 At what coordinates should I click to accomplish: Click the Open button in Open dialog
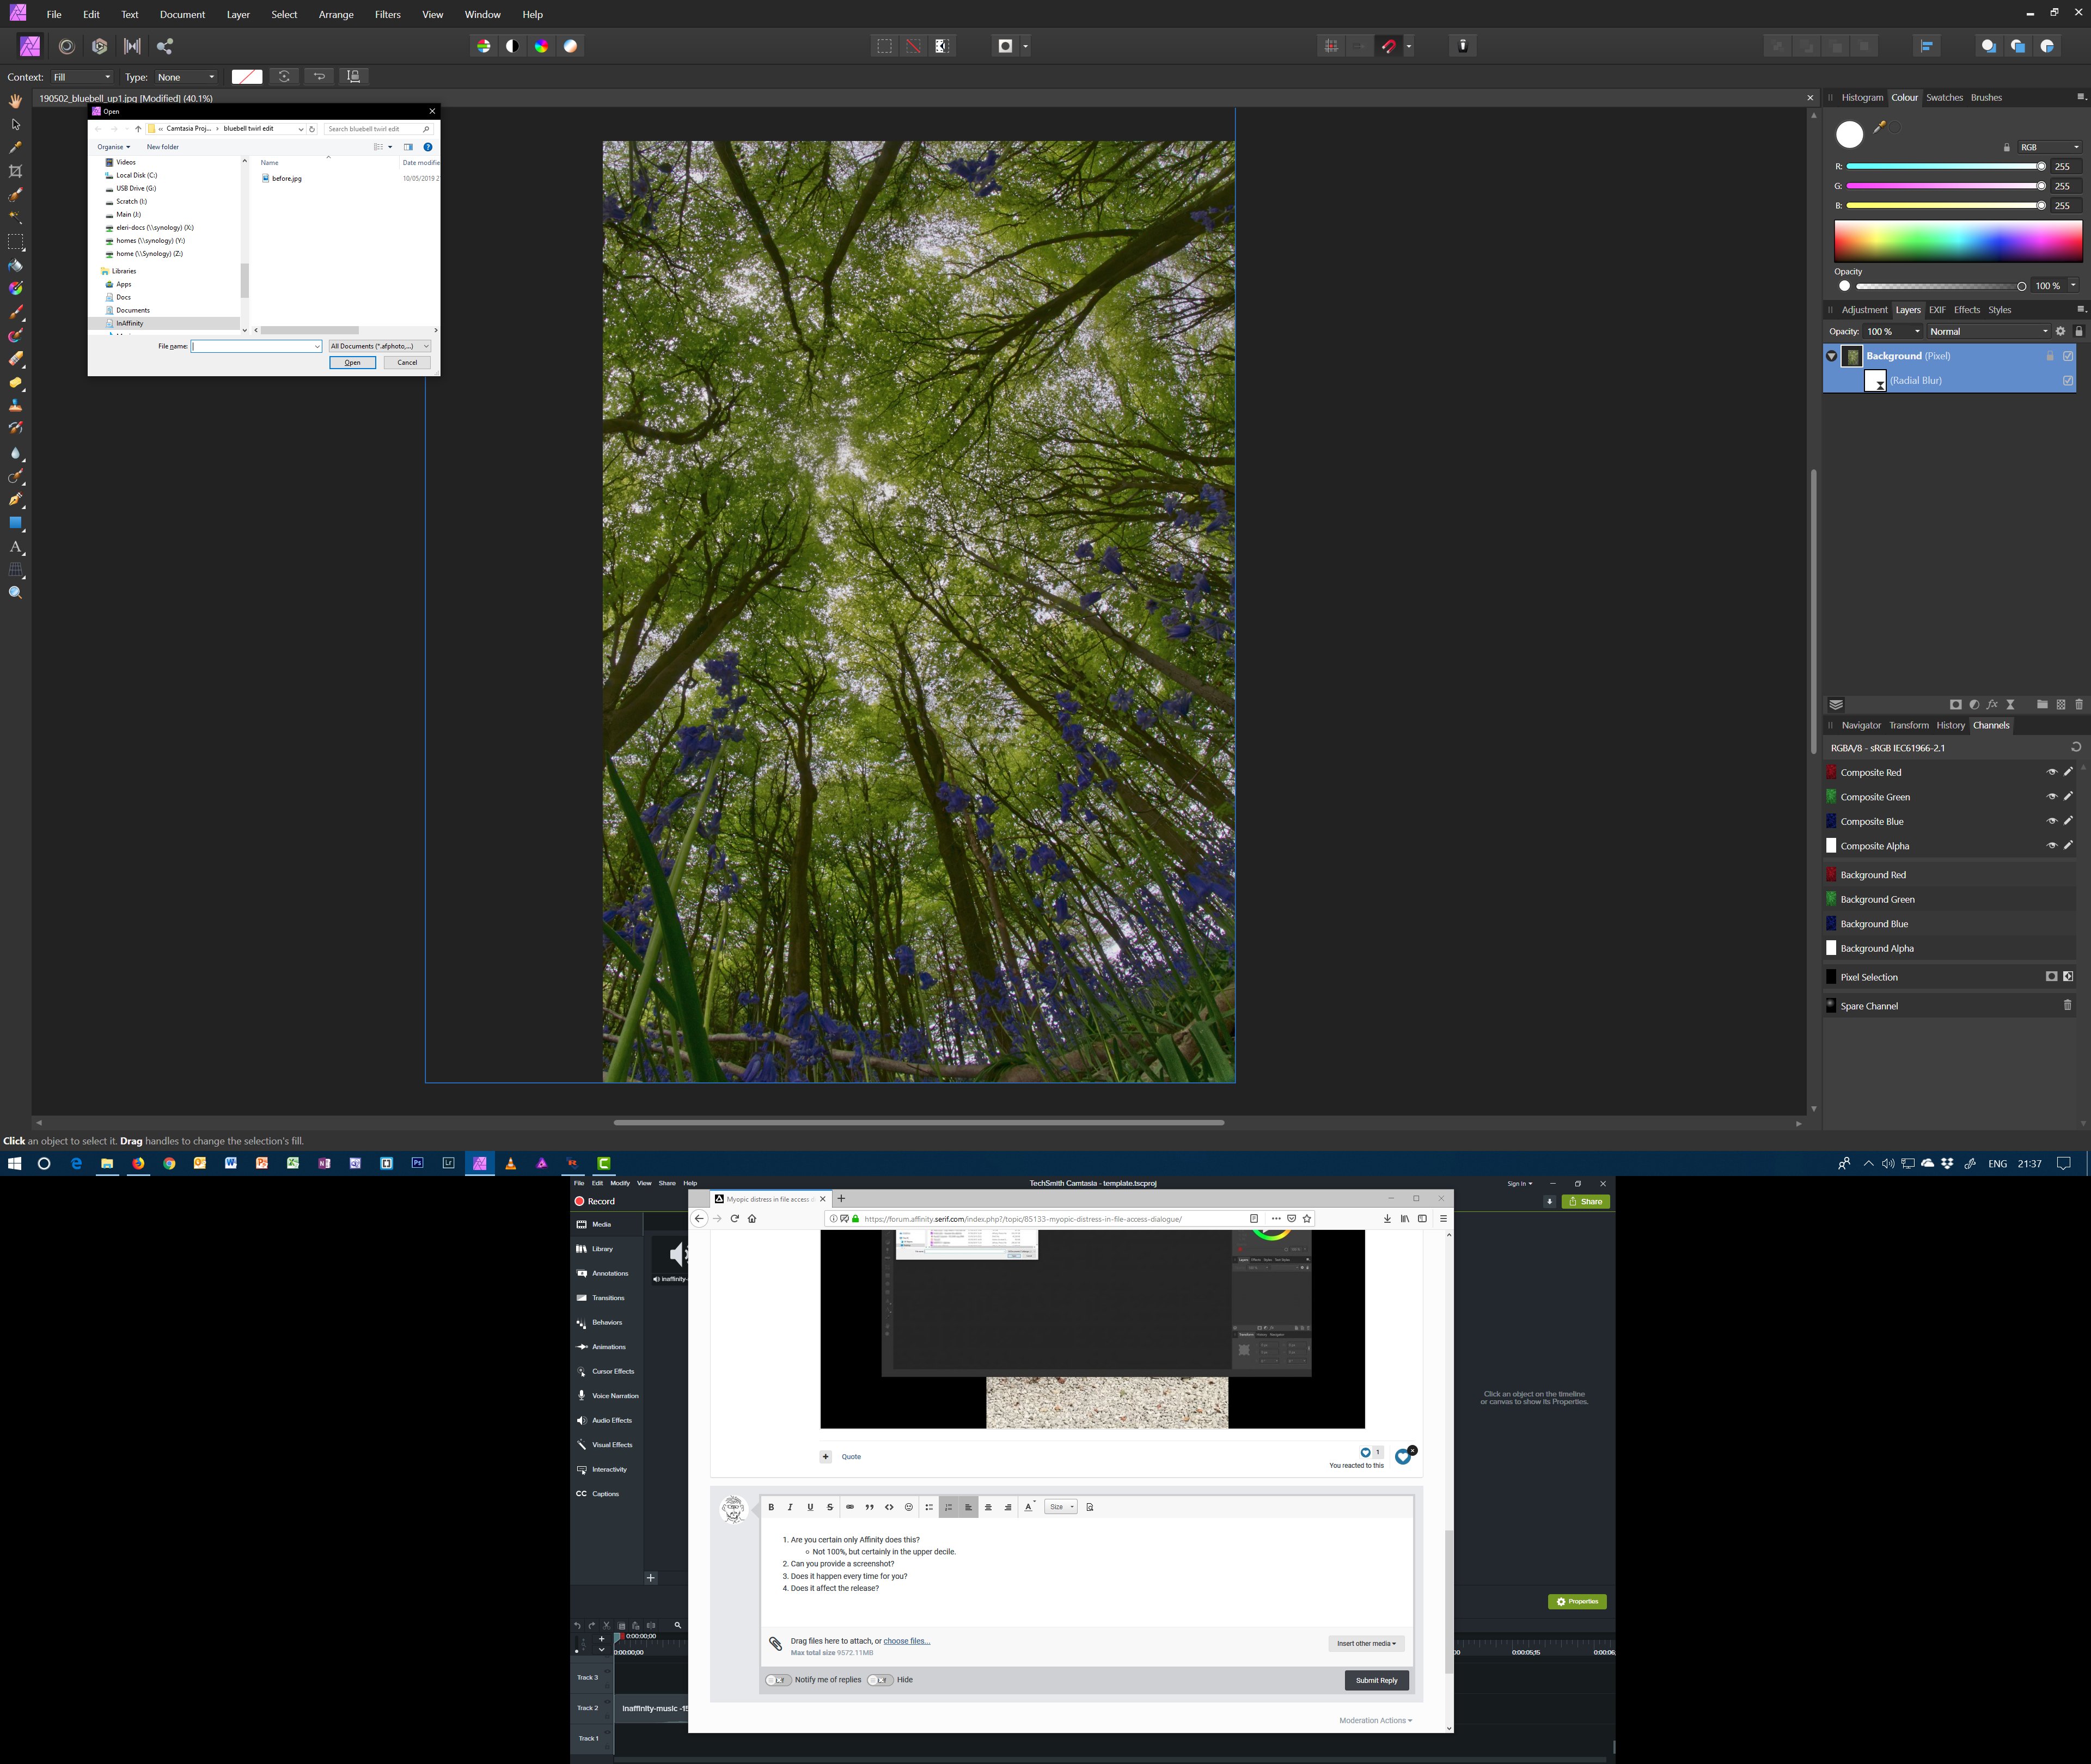pos(352,363)
